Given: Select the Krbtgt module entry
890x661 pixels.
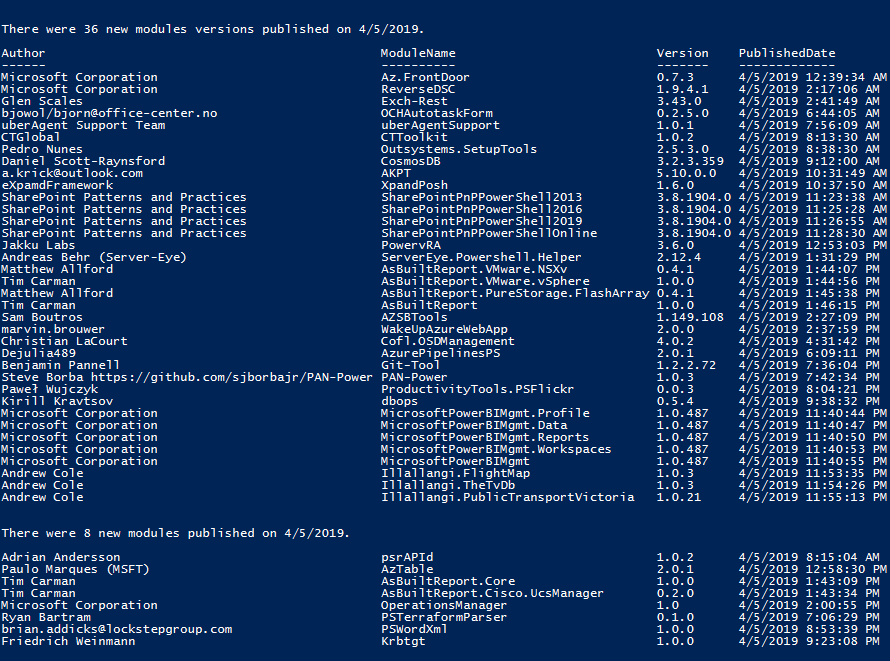Looking at the screenshot, I should pos(402,641).
